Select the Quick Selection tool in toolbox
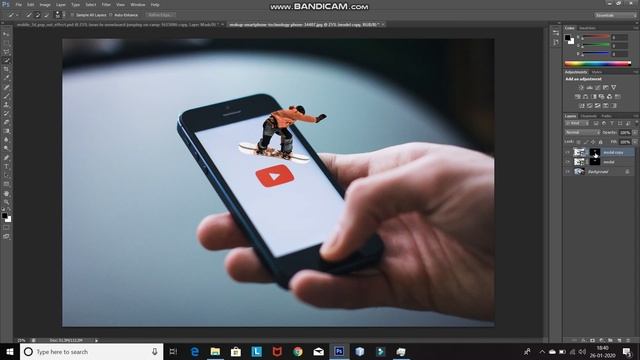The height and width of the screenshot is (360, 640). (x=6, y=61)
